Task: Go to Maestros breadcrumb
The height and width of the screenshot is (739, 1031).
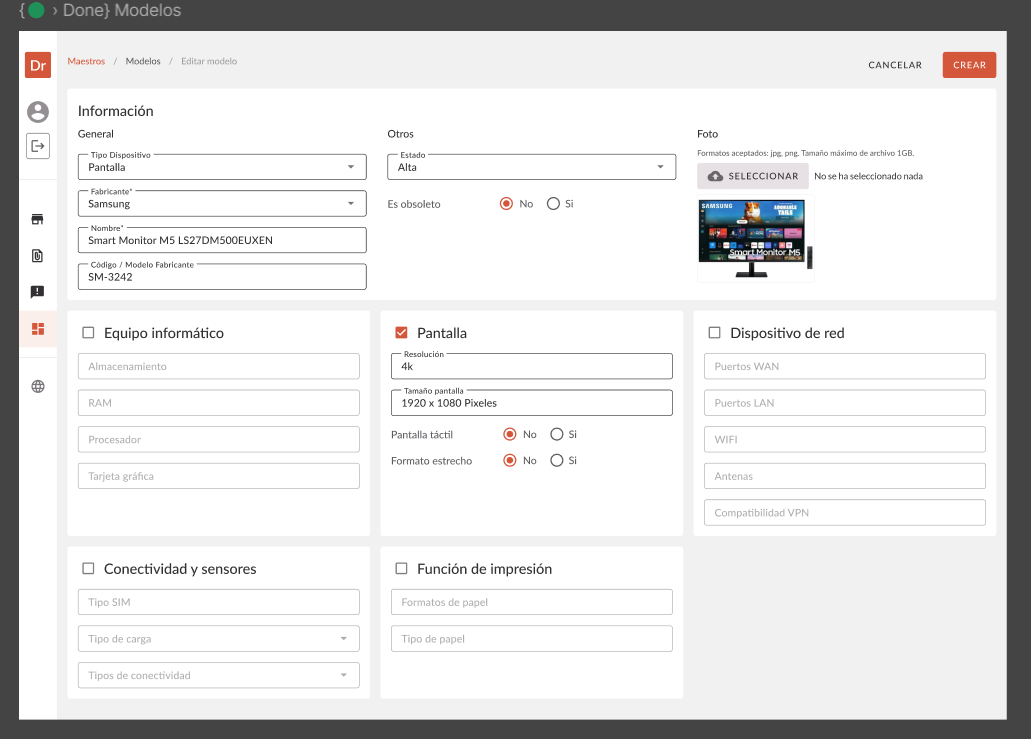Action: click(x=86, y=62)
